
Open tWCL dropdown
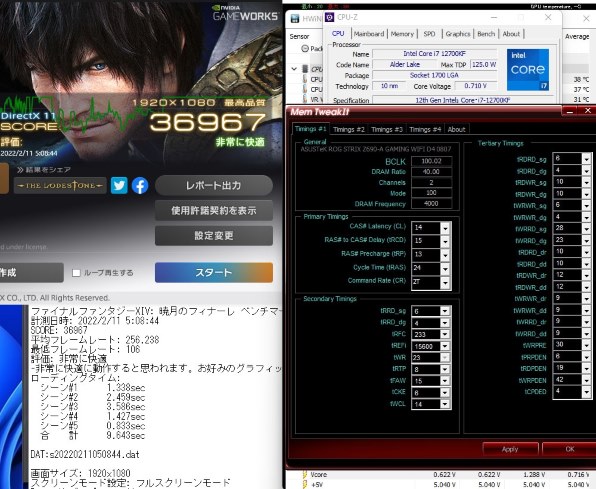point(444,404)
